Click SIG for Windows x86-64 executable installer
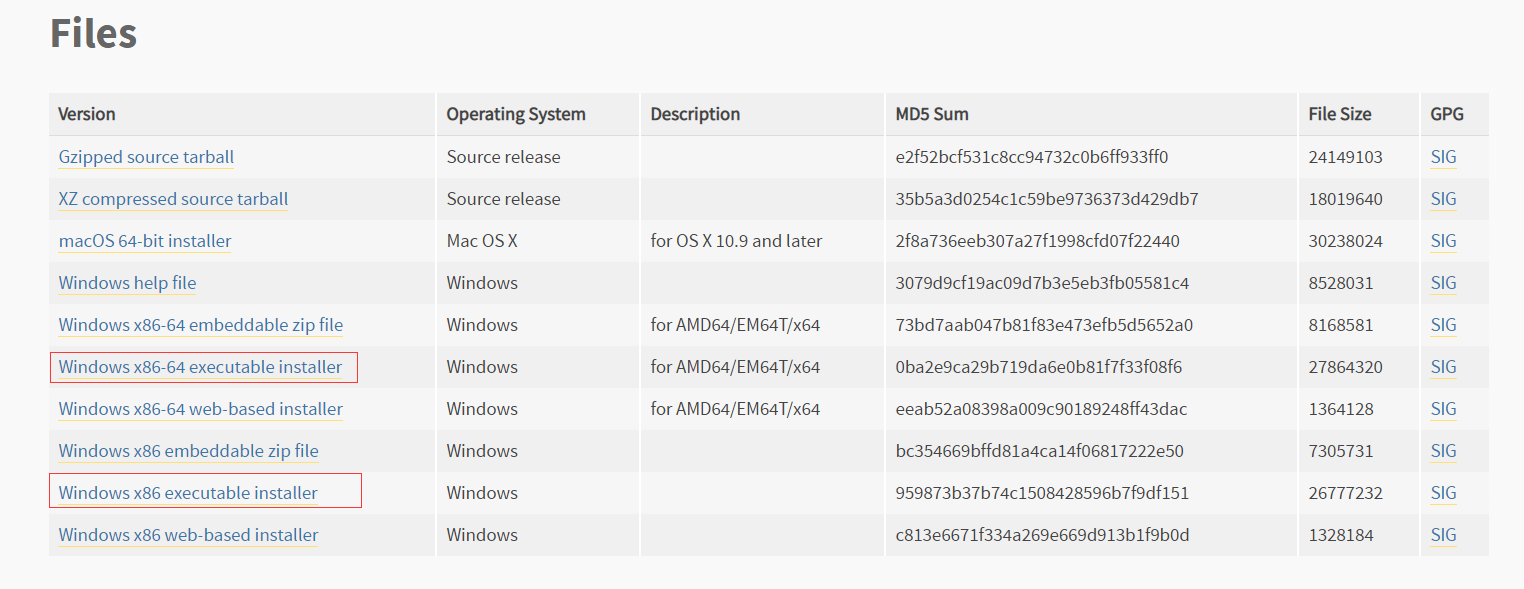Image resolution: width=1524 pixels, height=589 pixels. (1443, 367)
